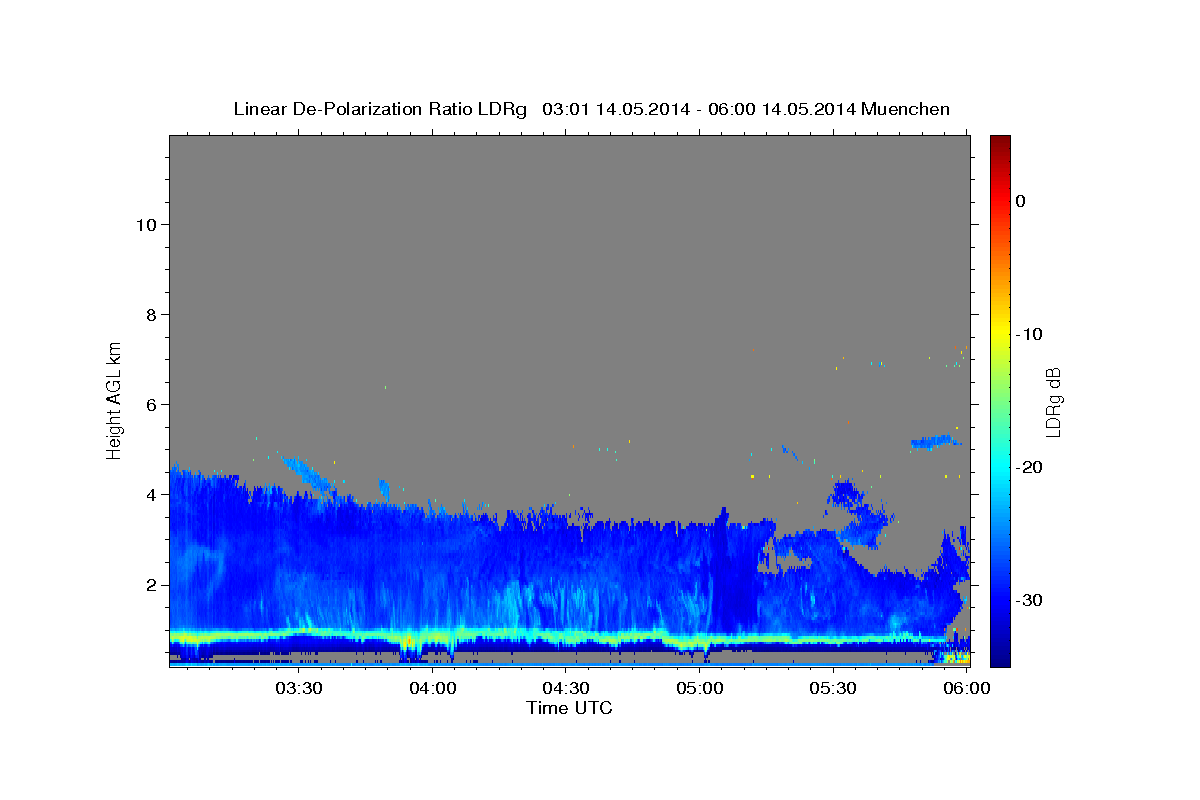Click the 05:00 time tick label

tap(700, 689)
